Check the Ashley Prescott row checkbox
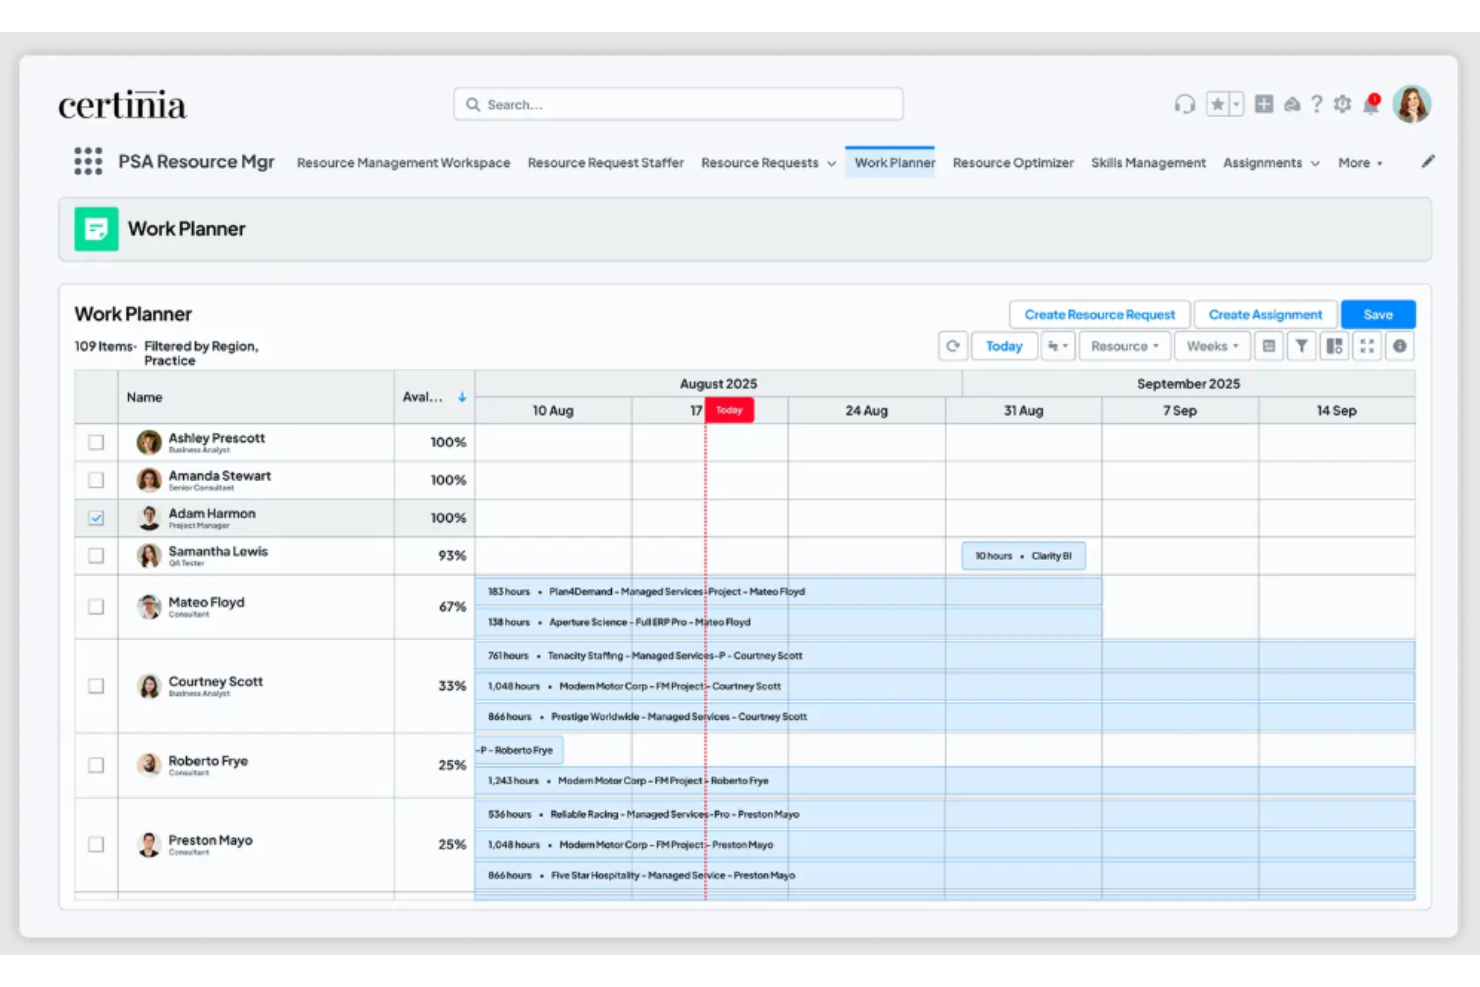 96,442
